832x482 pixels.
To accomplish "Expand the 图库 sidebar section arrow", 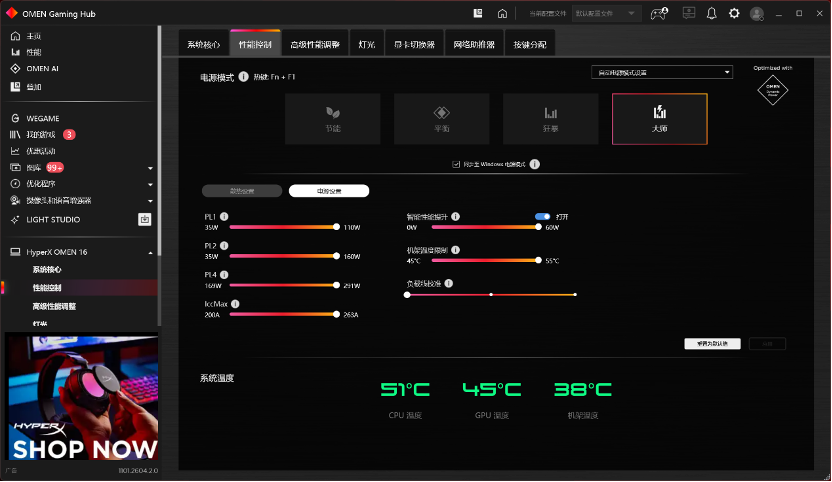I will [150, 168].
